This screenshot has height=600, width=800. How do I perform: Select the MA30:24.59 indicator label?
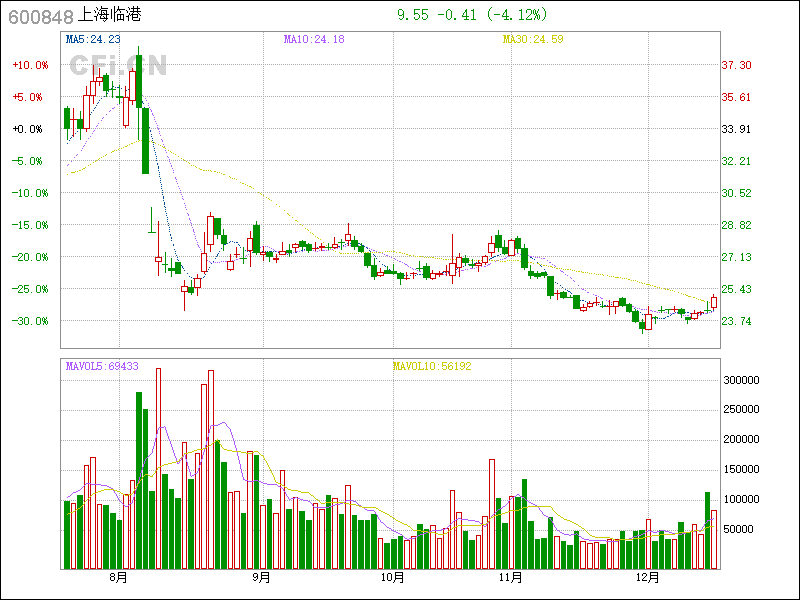(x=533, y=39)
